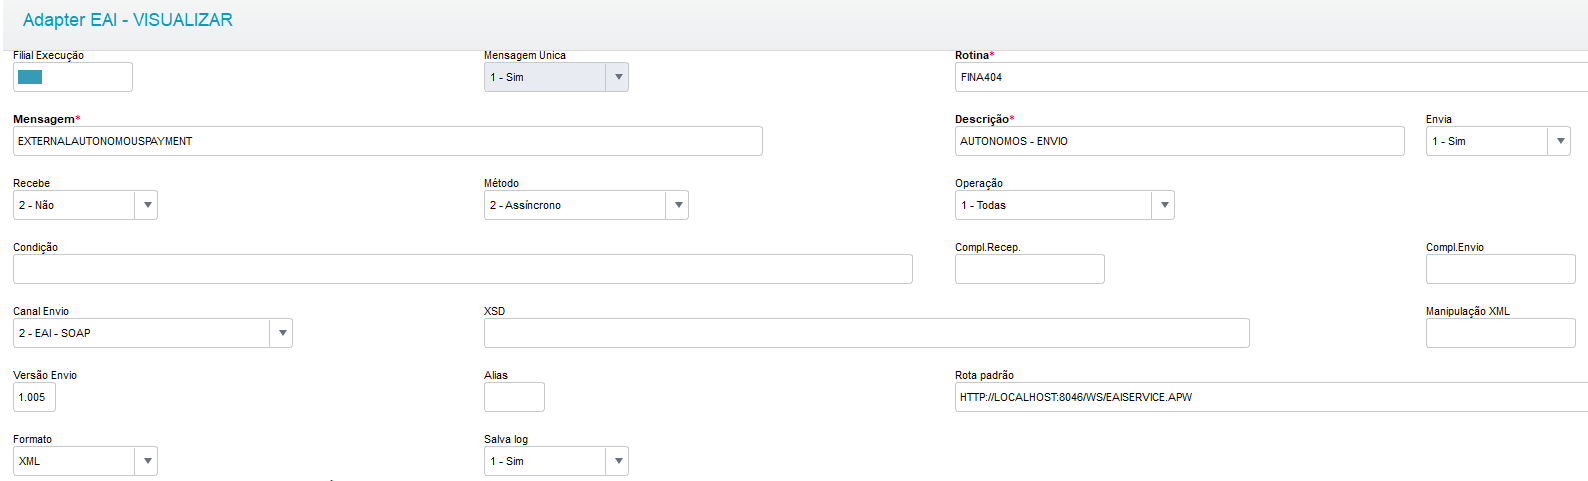
Task: Click the Rota padrão URL field
Action: pos(1270,397)
